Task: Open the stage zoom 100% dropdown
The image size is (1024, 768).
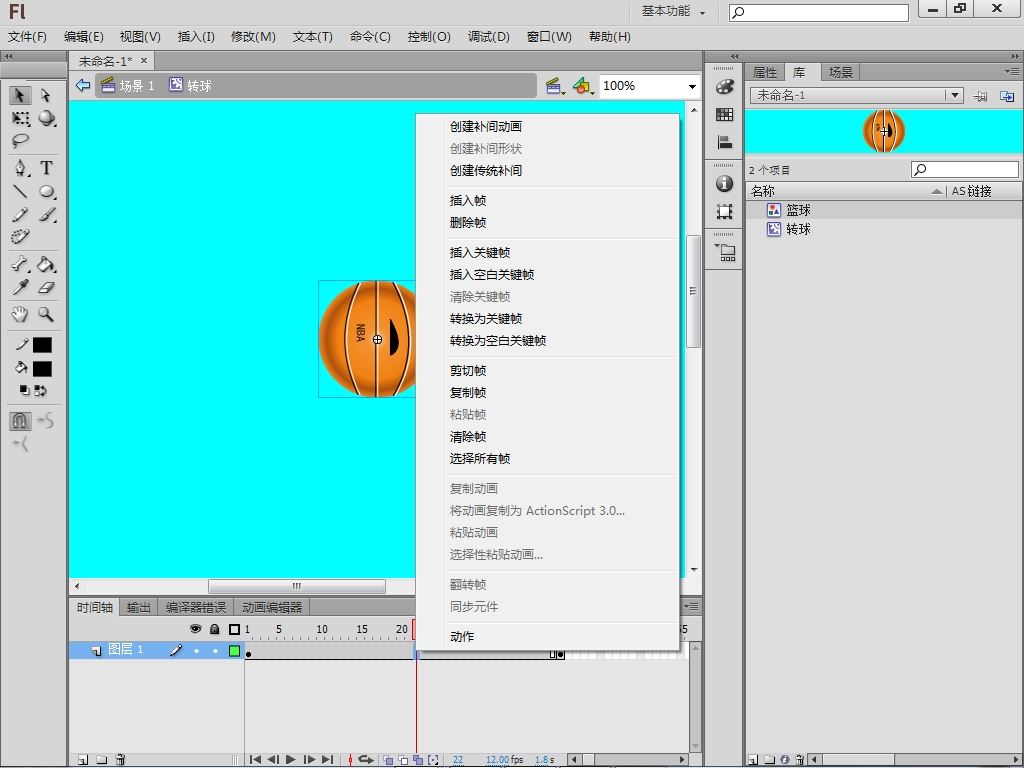Action: point(691,86)
